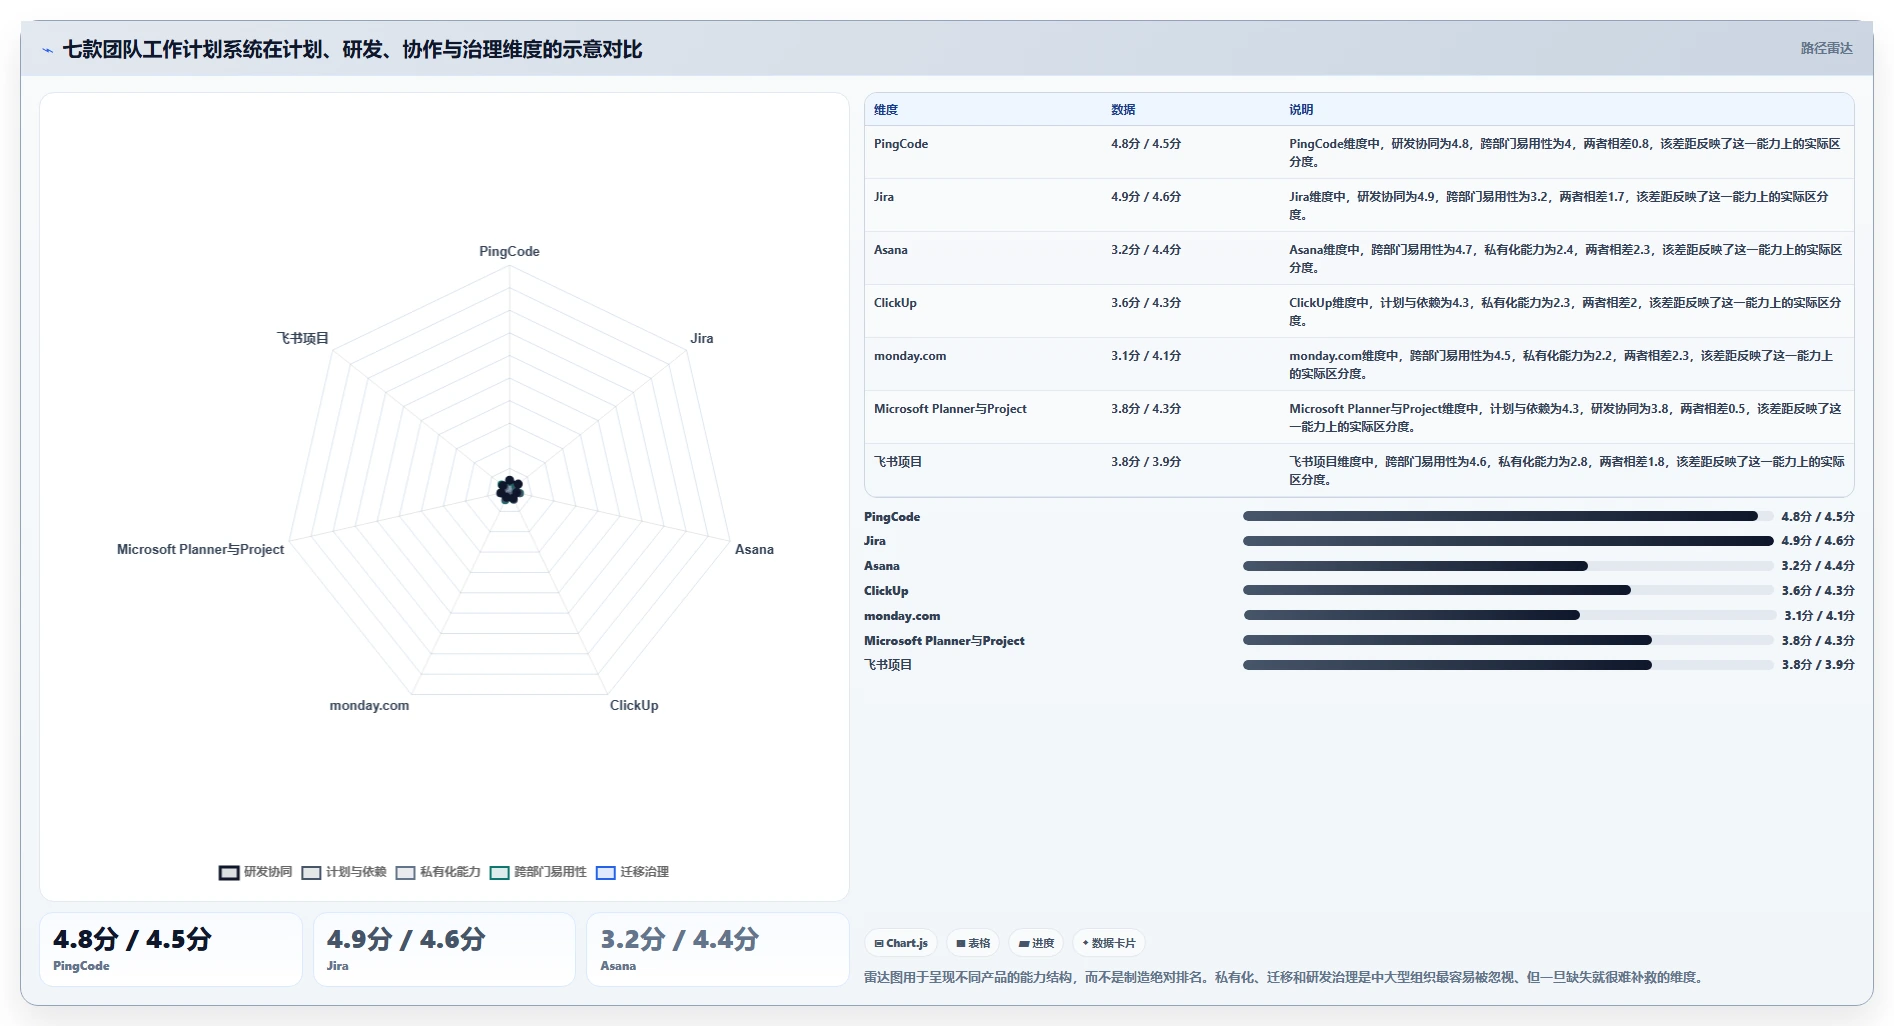Open the PingCode score card
The image size is (1894, 1026).
tap(171, 949)
